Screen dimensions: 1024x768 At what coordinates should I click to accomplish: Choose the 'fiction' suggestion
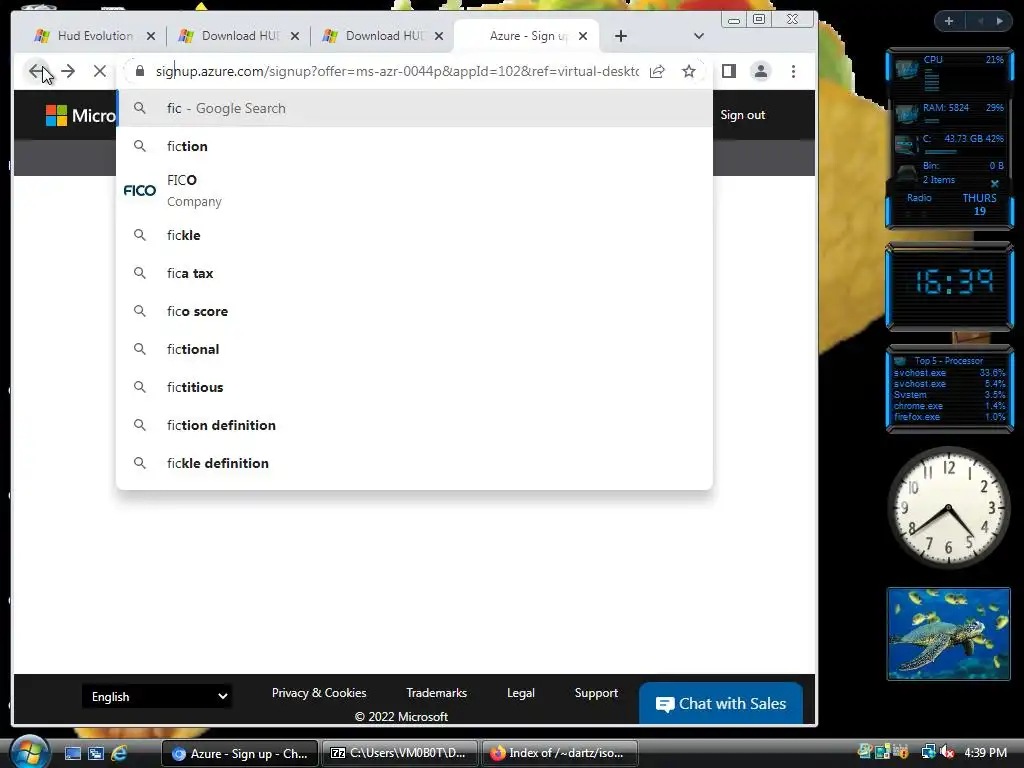click(414, 146)
